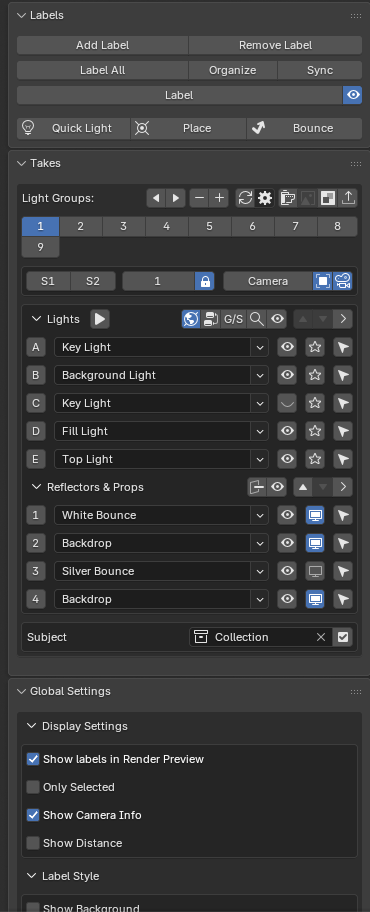The height and width of the screenshot is (912, 370).
Task: Enable viewport display for Silver Bounce
Action: (x=315, y=571)
